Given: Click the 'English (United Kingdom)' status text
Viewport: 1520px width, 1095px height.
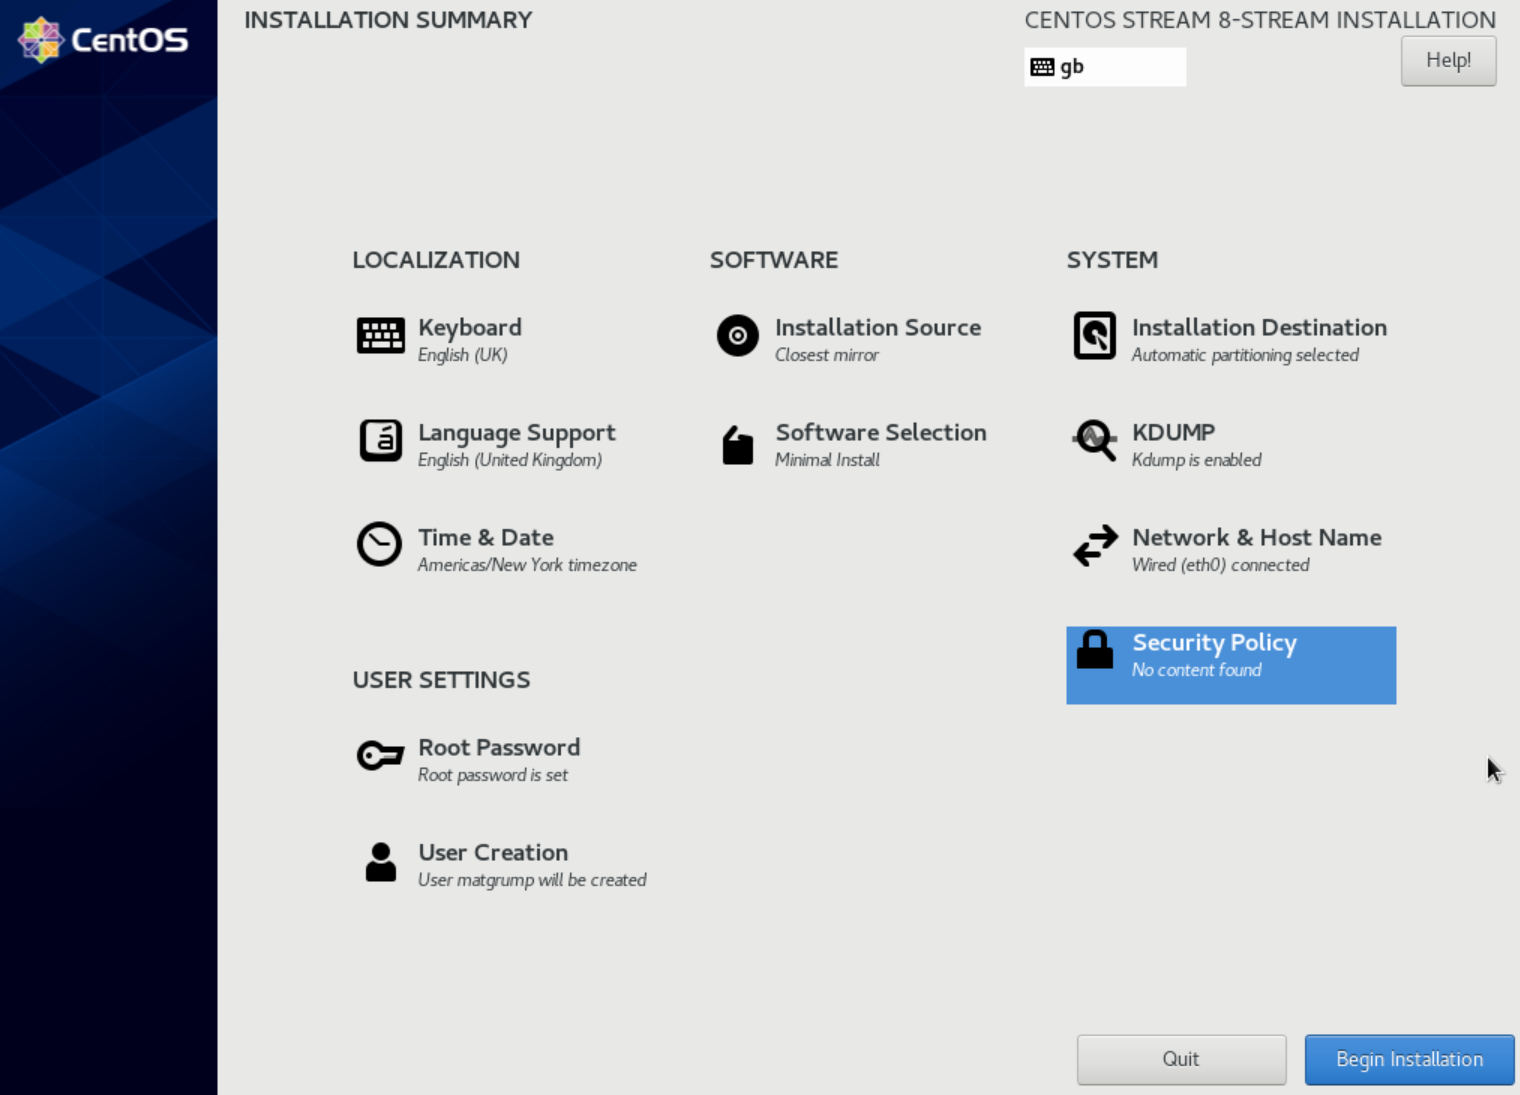Looking at the screenshot, I should (x=510, y=460).
